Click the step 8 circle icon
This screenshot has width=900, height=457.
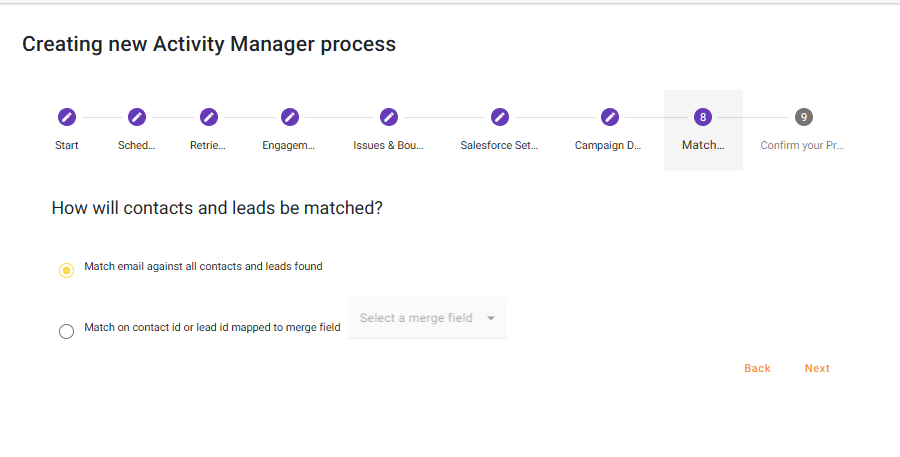click(703, 117)
